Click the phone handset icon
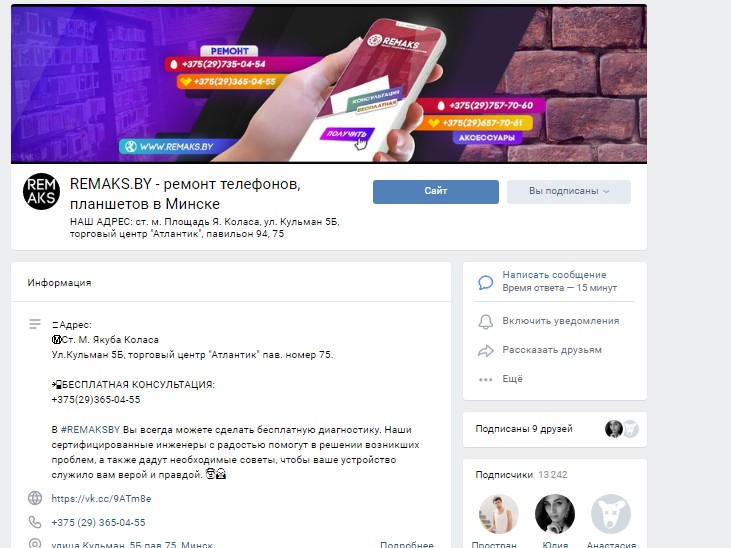This screenshot has height=548, width=731. click(x=35, y=522)
